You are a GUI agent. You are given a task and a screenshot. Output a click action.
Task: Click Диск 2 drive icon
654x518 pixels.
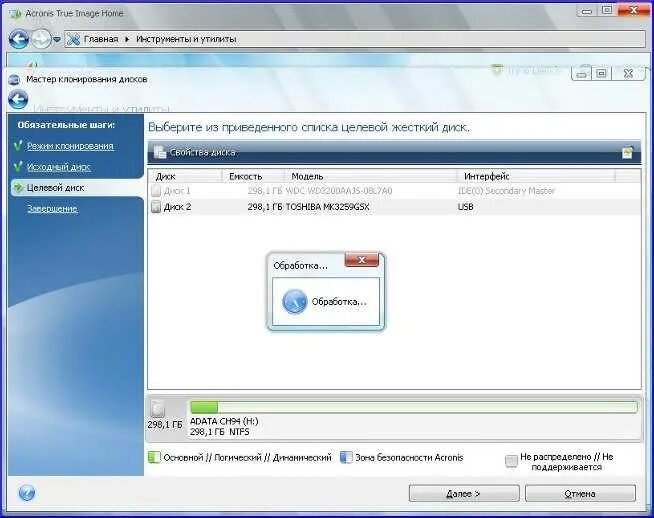(x=156, y=206)
